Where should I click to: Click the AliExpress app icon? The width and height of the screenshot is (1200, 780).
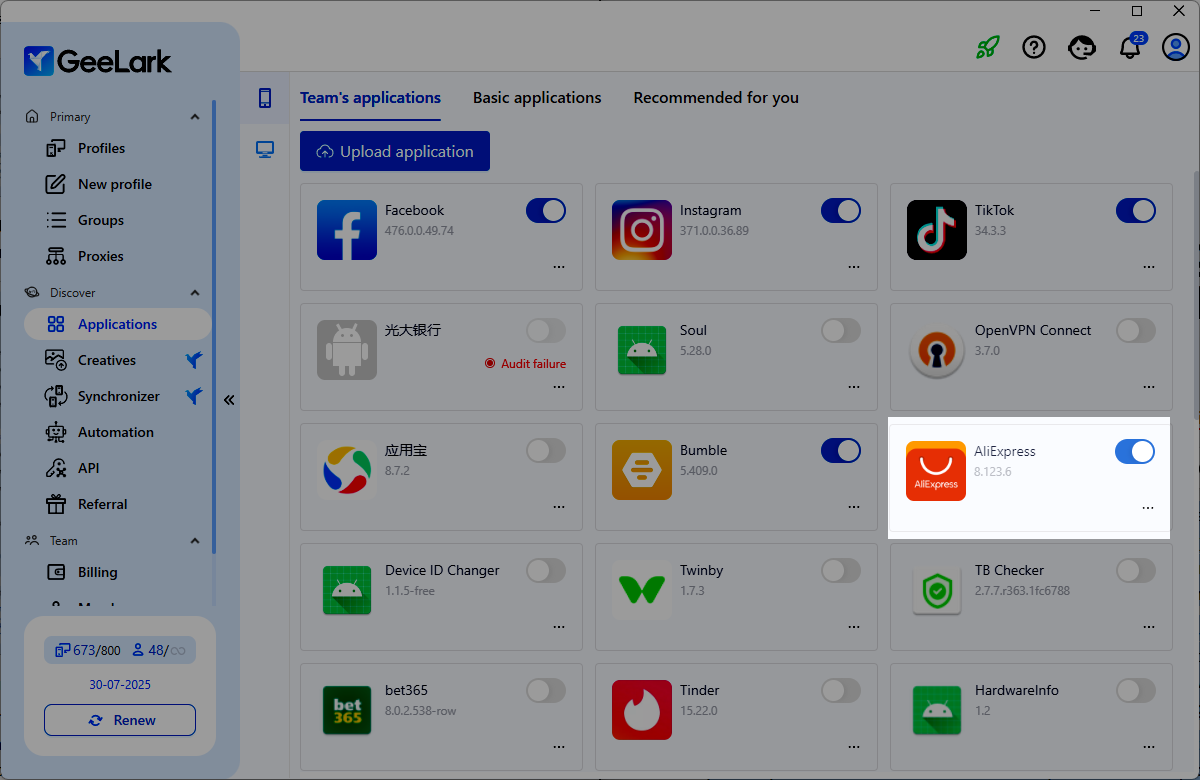point(936,471)
